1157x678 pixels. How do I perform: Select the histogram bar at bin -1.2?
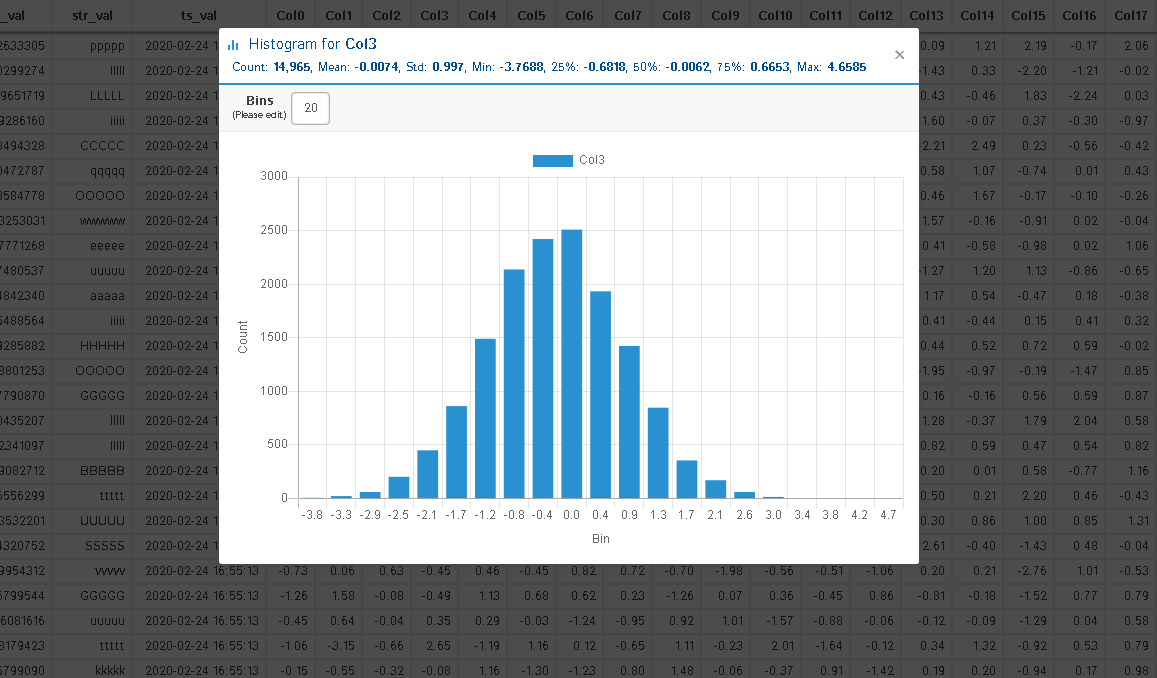pyautogui.click(x=486, y=418)
